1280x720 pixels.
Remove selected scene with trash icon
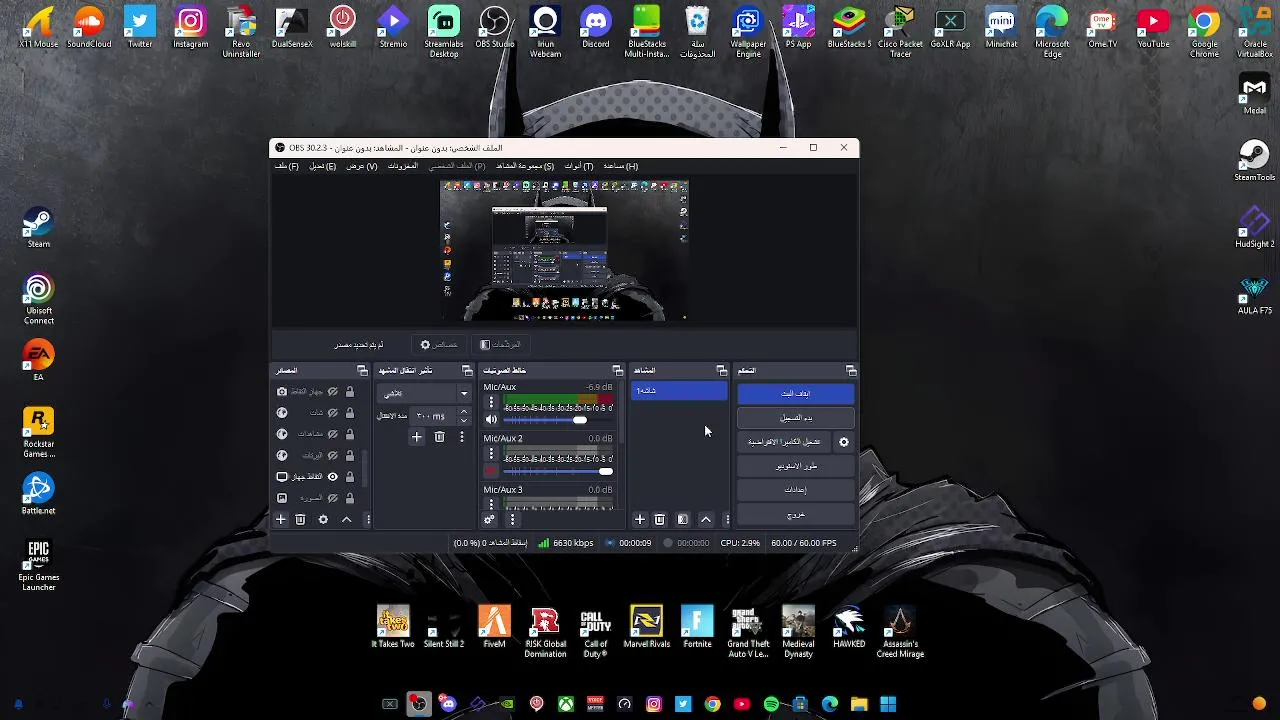pyautogui.click(x=660, y=520)
